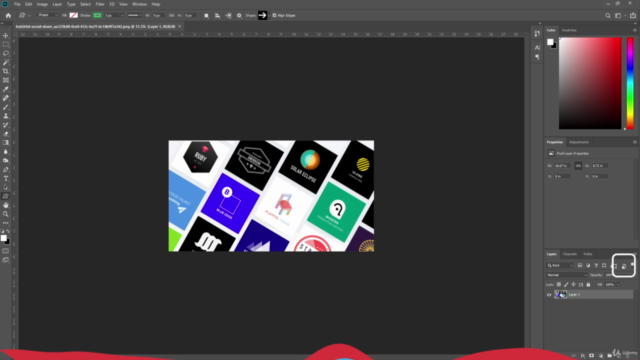Open the Normal blend mode dropdown

[x=567, y=275]
